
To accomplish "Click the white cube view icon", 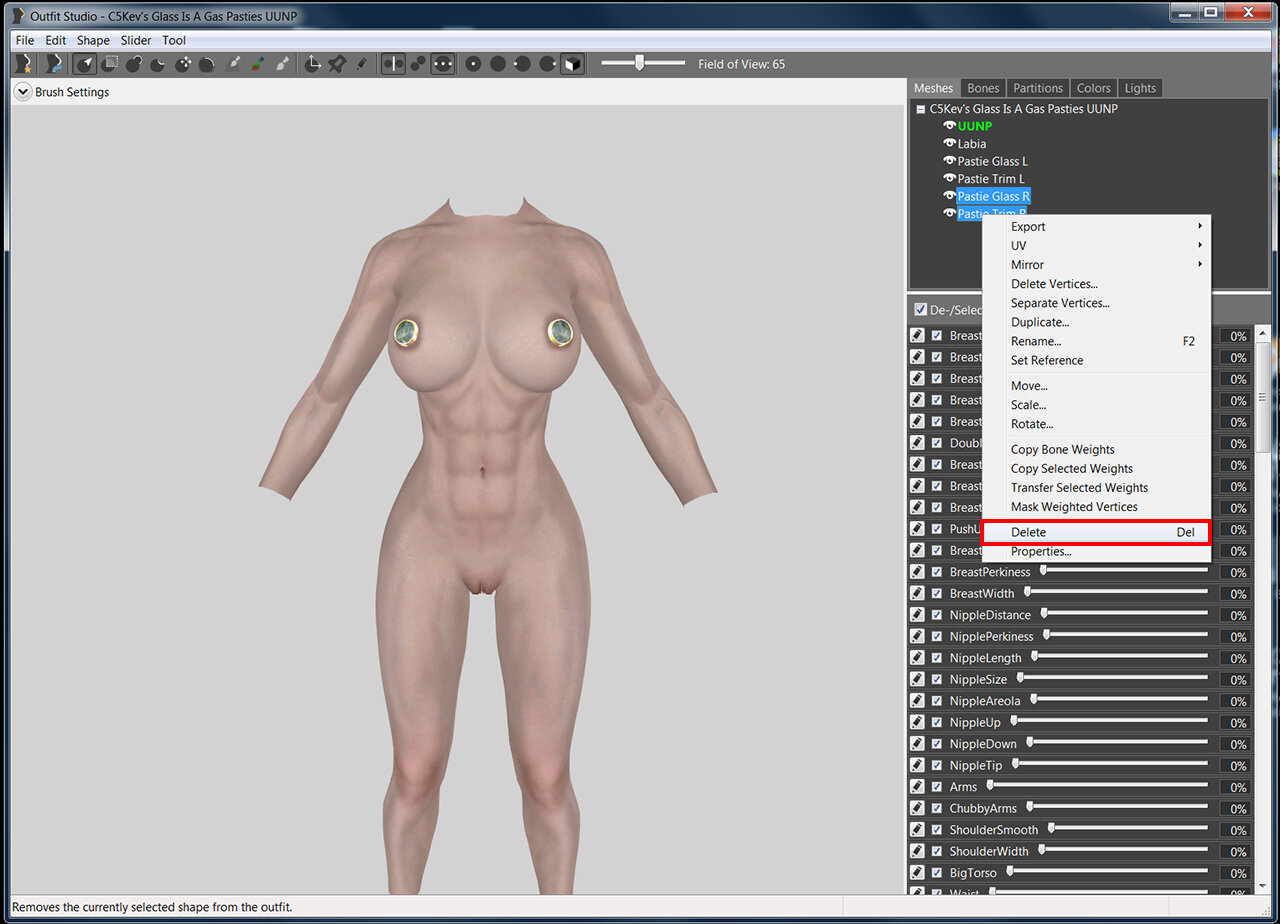I will (x=572, y=64).
